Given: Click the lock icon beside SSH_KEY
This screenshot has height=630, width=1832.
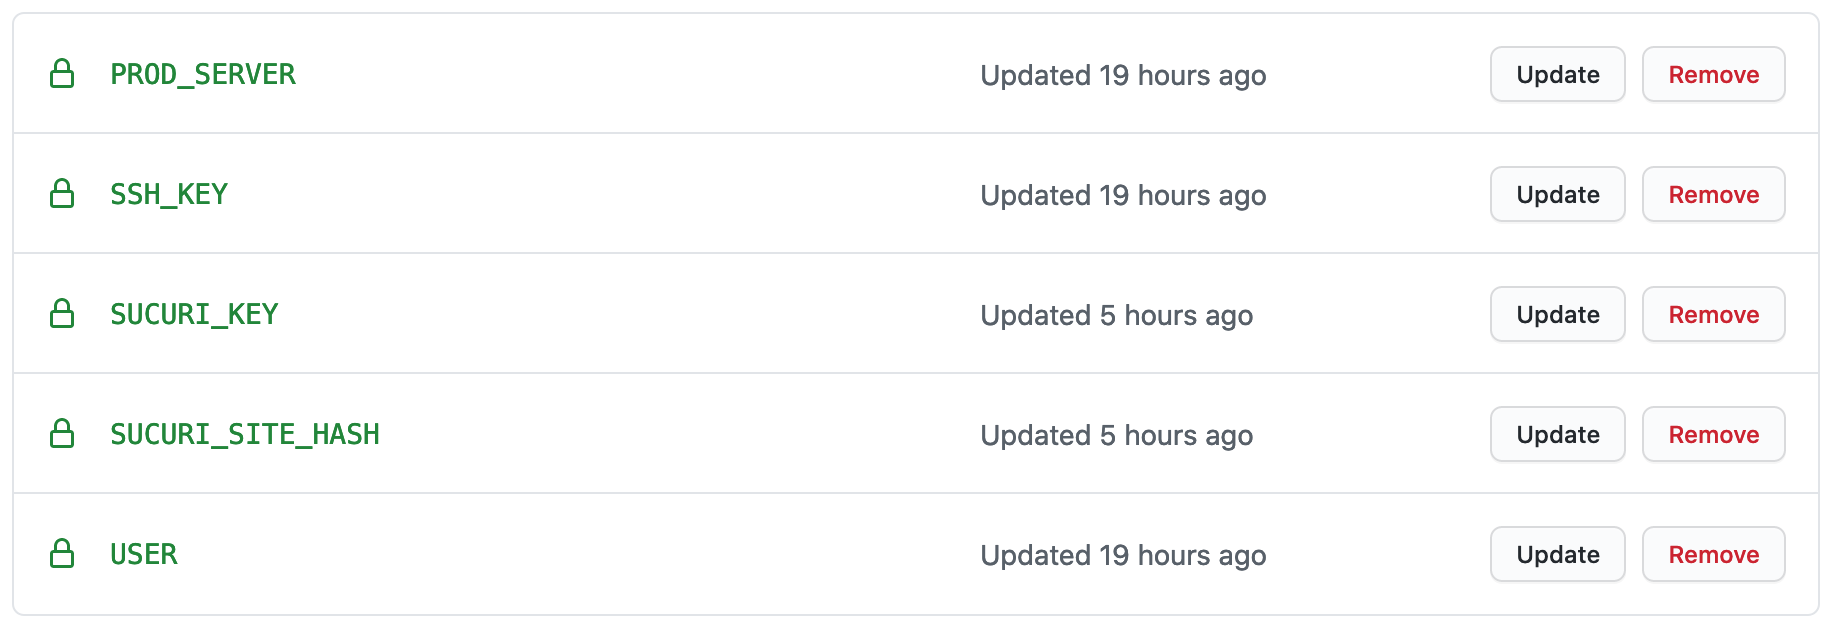Looking at the screenshot, I should 62,194.
